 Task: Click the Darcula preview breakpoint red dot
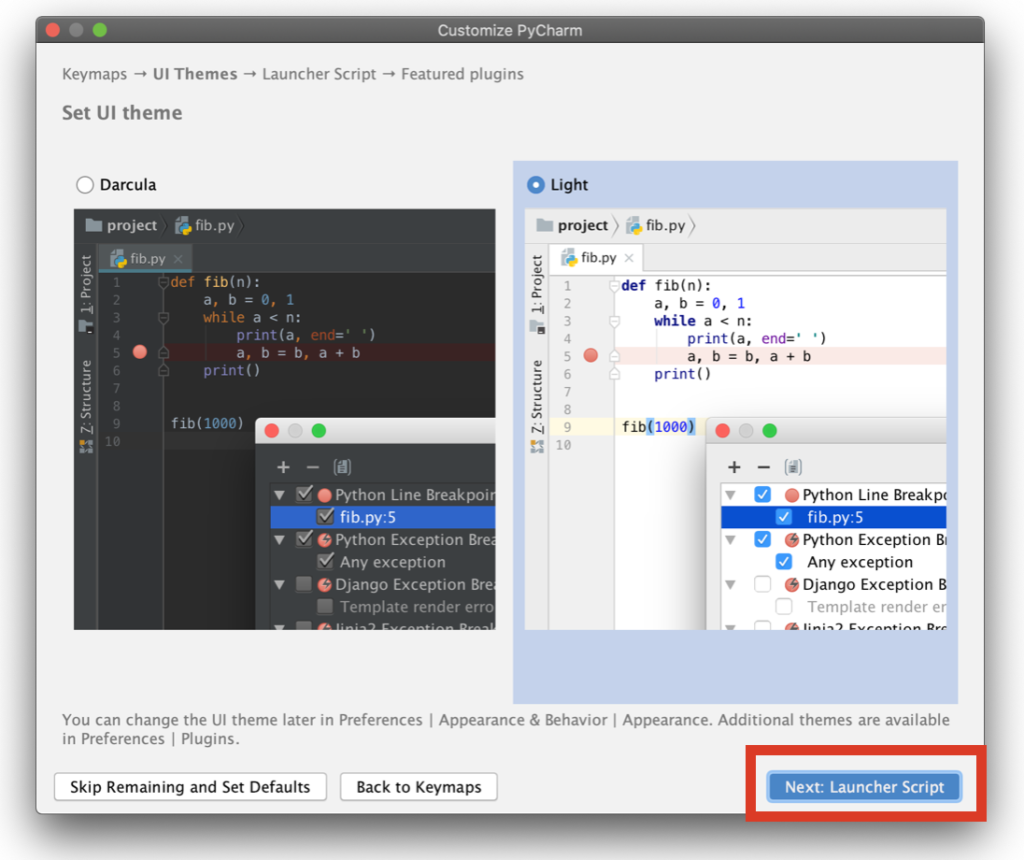(x=139, y=352)
